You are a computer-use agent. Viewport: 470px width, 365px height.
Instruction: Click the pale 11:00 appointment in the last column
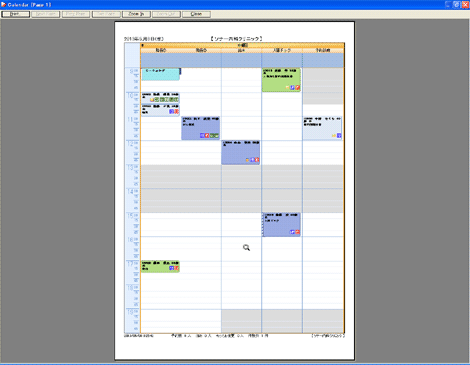coord(323,128)
